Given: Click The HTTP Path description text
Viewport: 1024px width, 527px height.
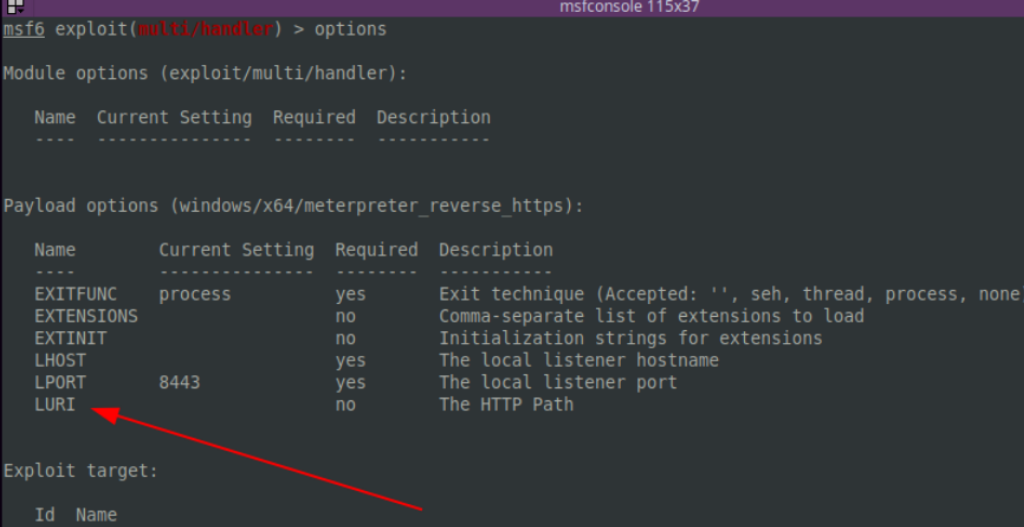Looking at the screenshot, I should [x=506, y=404].
